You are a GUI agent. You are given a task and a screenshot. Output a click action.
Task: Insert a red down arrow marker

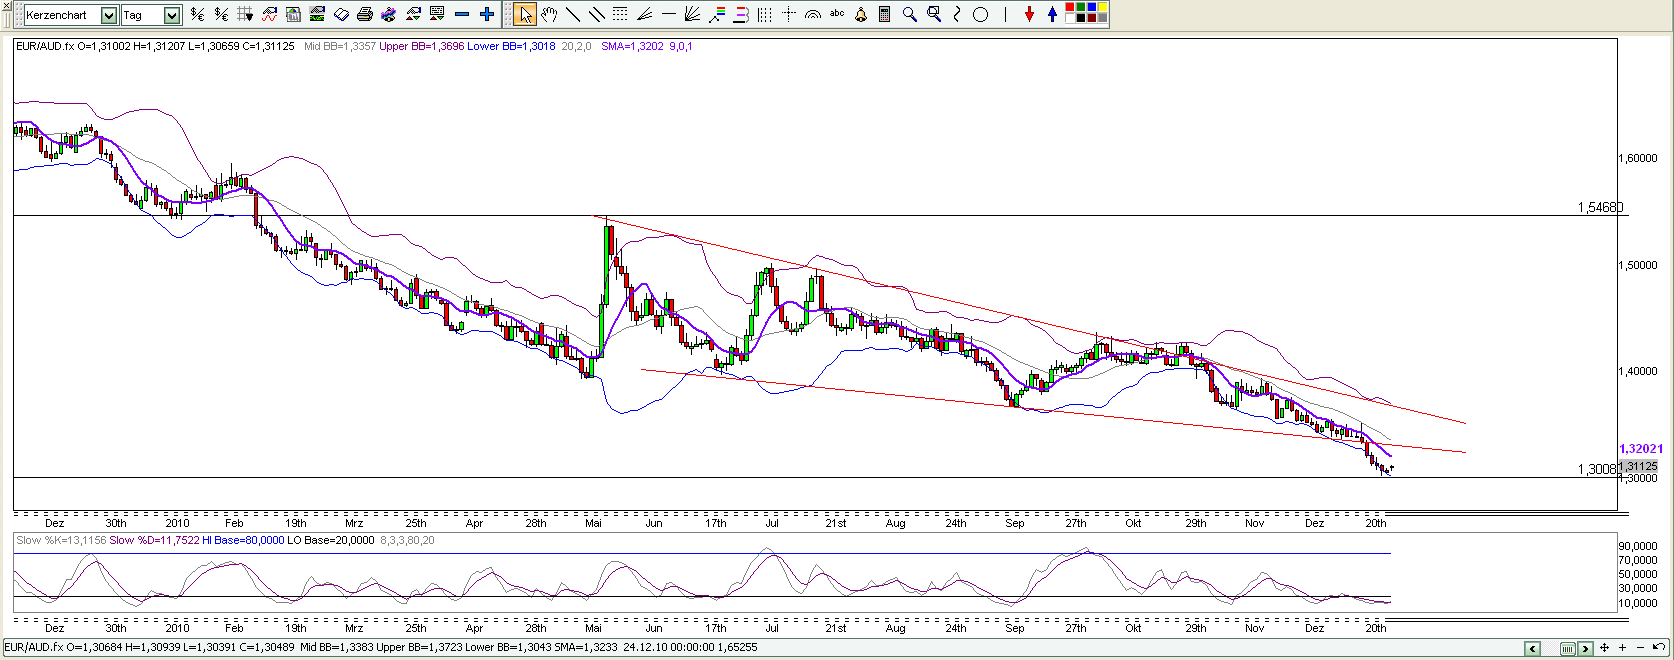point(1029,14)
